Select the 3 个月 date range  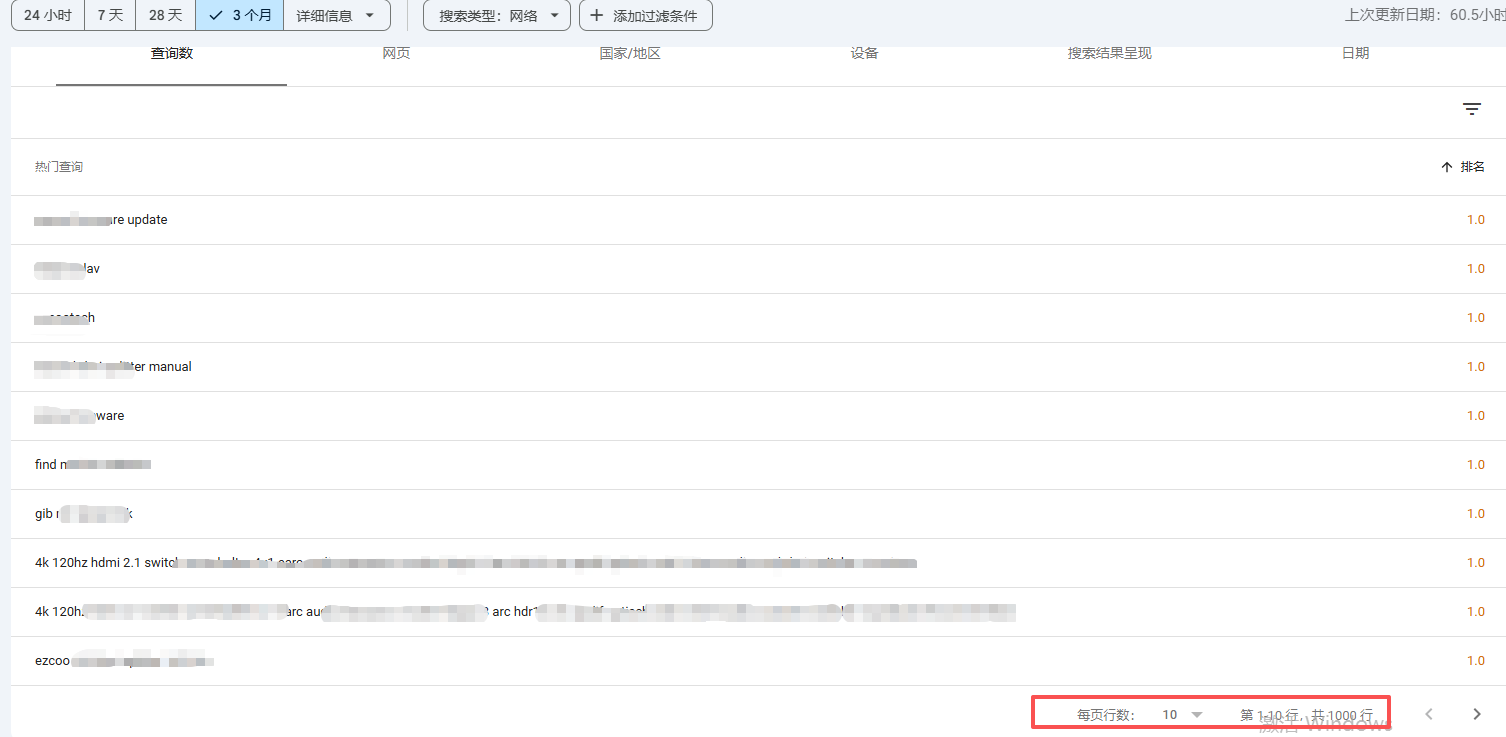(240, 15)
